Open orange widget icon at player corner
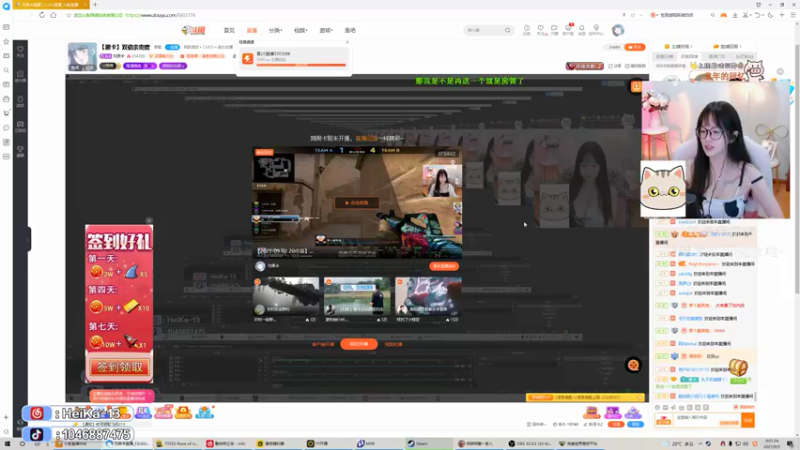Viewport: 800px width, 450px height. coord(636,86)
